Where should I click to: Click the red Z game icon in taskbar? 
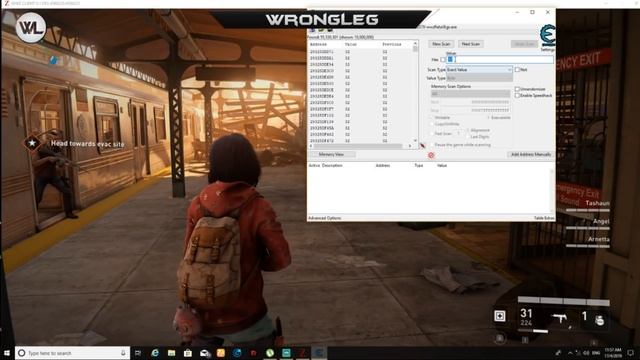click(302, 353)
